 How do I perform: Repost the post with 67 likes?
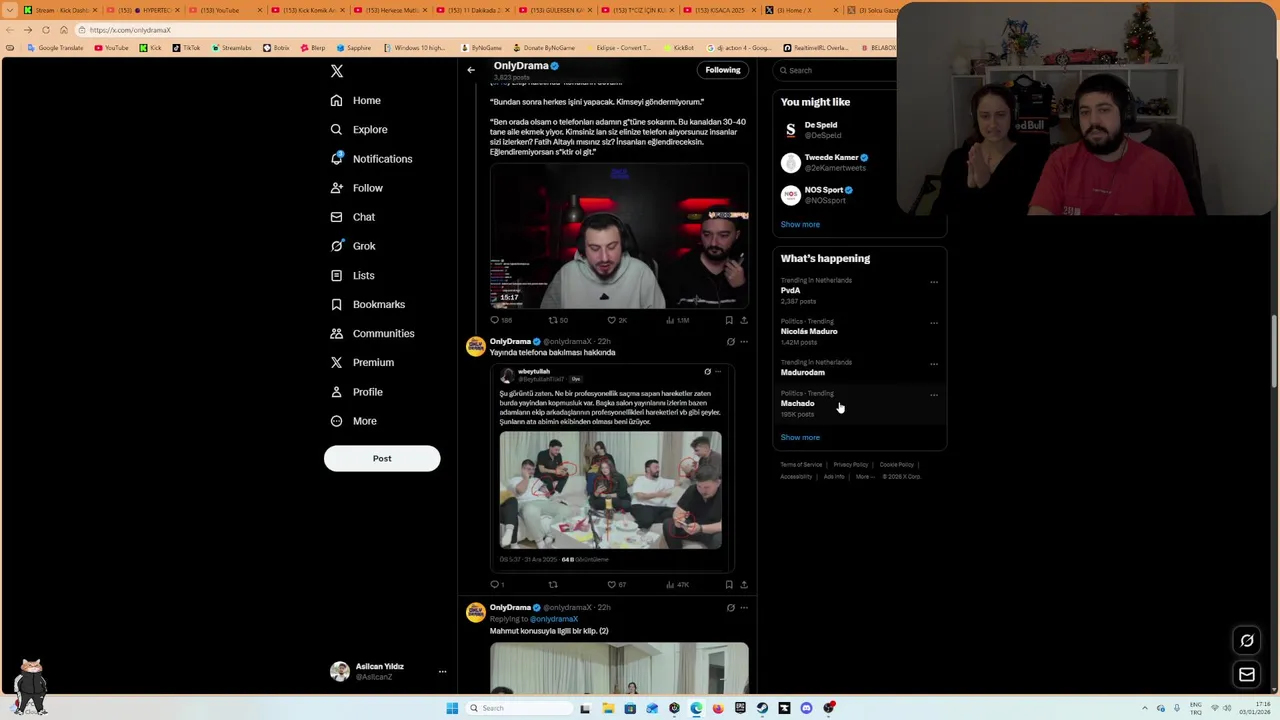553,584
